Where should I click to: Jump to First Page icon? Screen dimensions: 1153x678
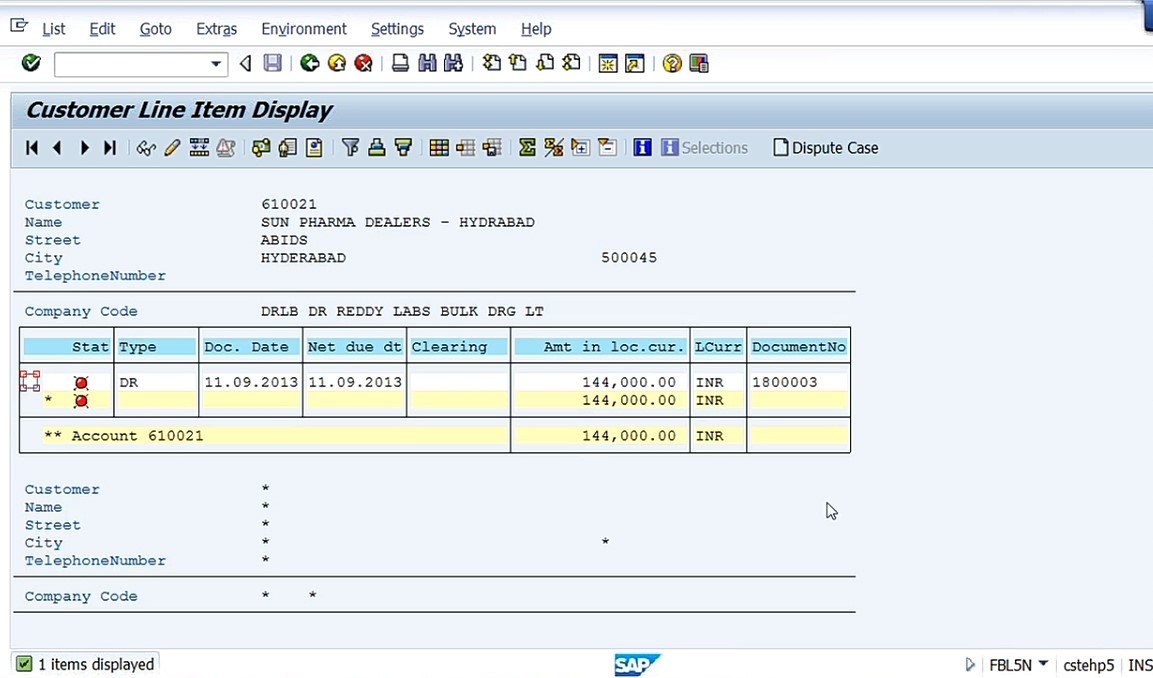click(x=491, y=63)
